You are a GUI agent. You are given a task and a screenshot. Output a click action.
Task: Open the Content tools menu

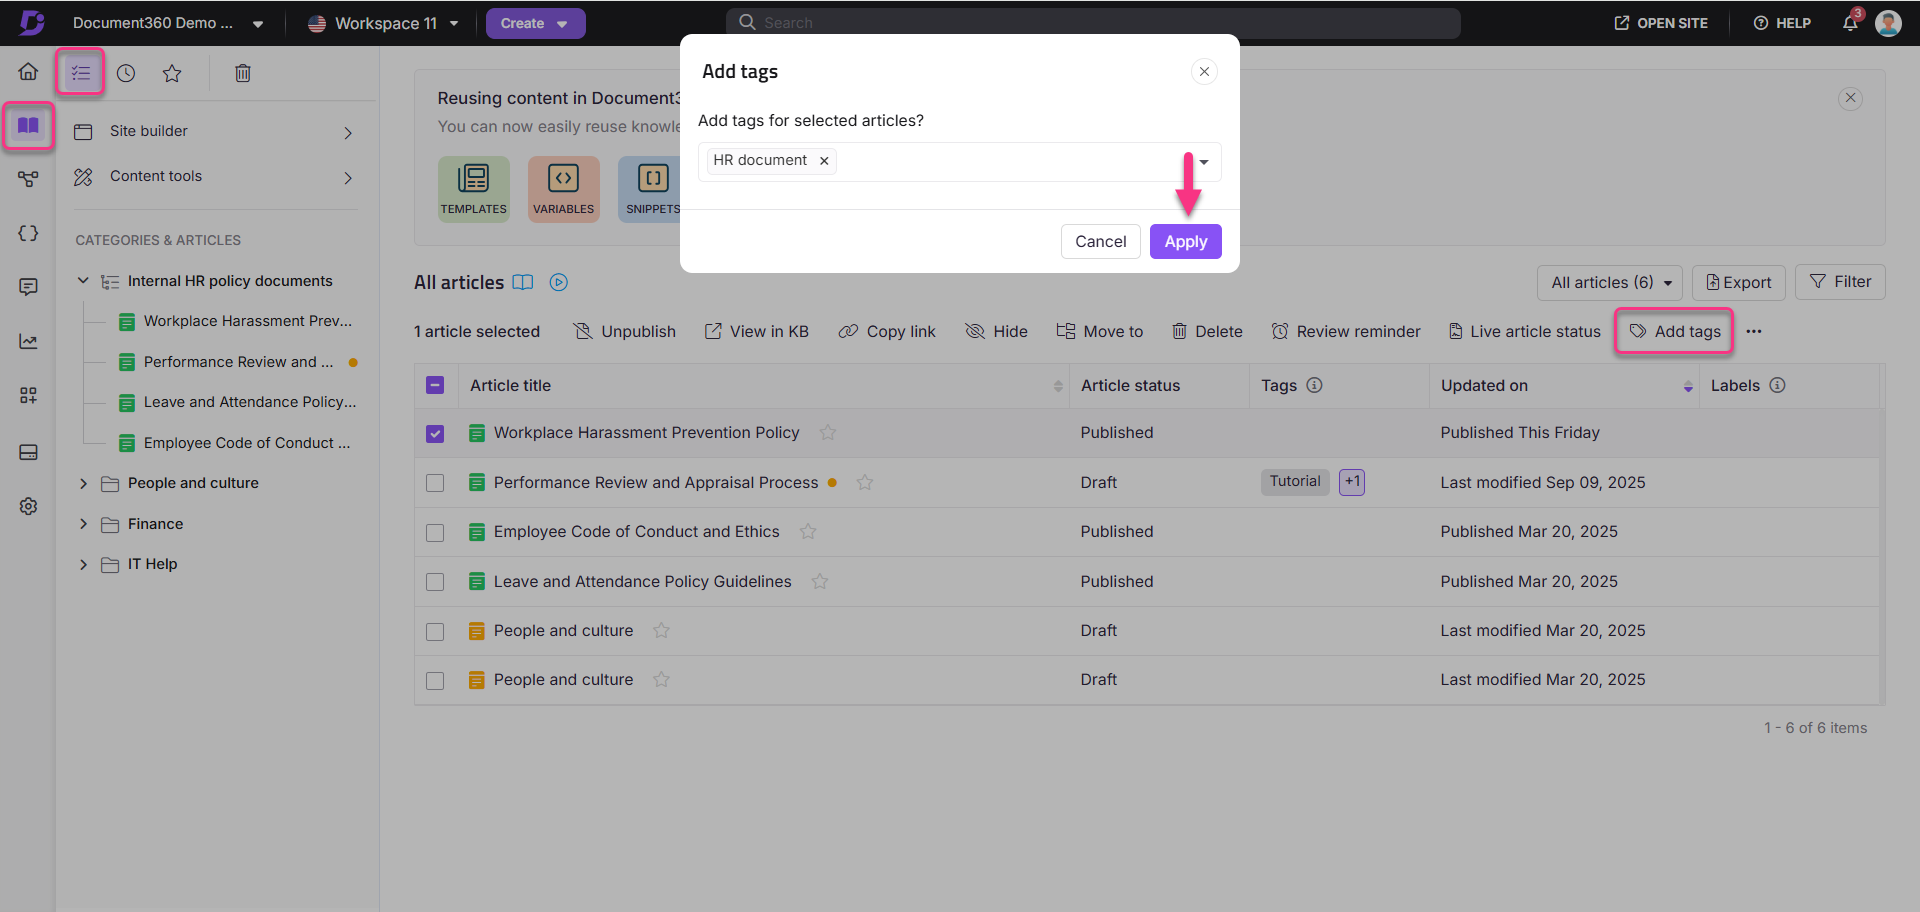coord(214,177)
